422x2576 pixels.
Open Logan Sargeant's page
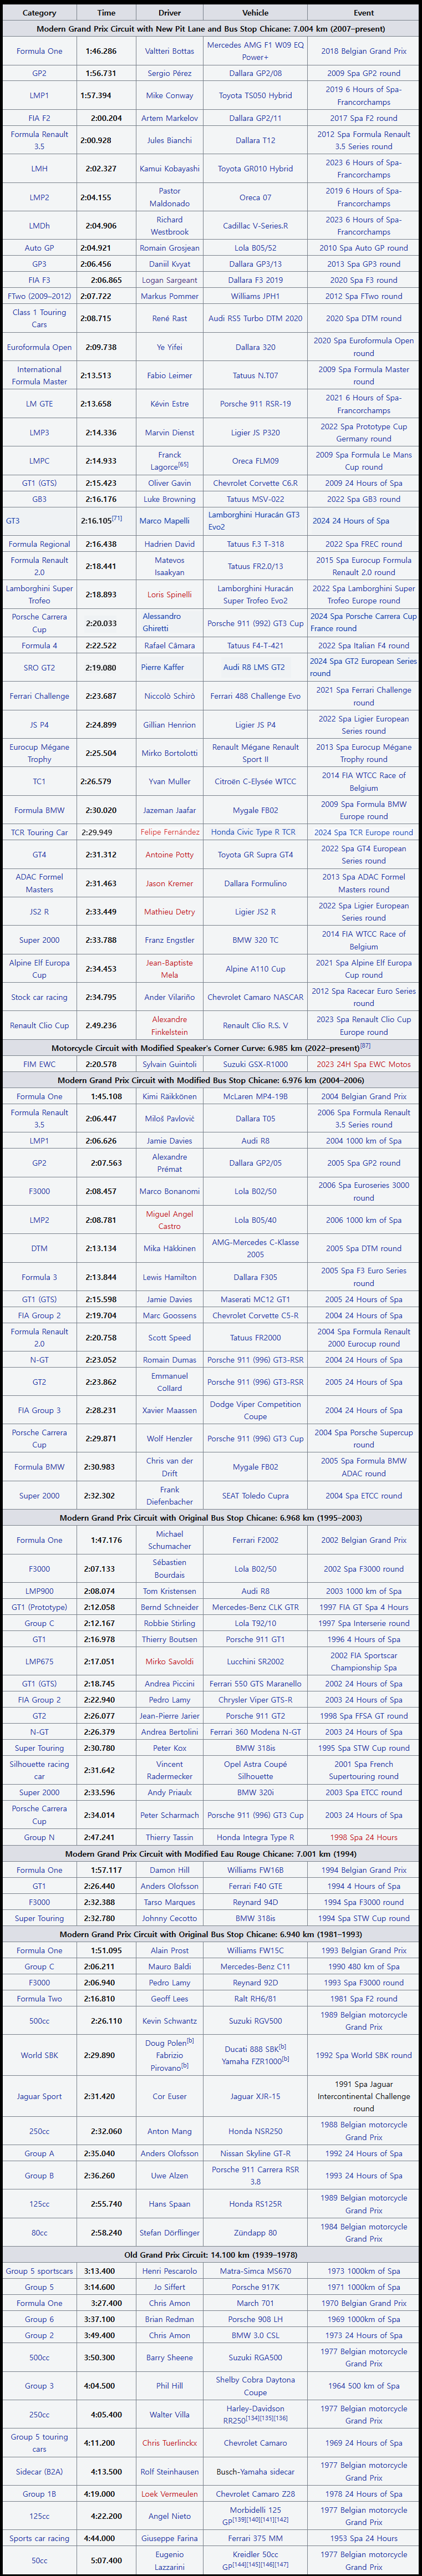coord(170,281)
